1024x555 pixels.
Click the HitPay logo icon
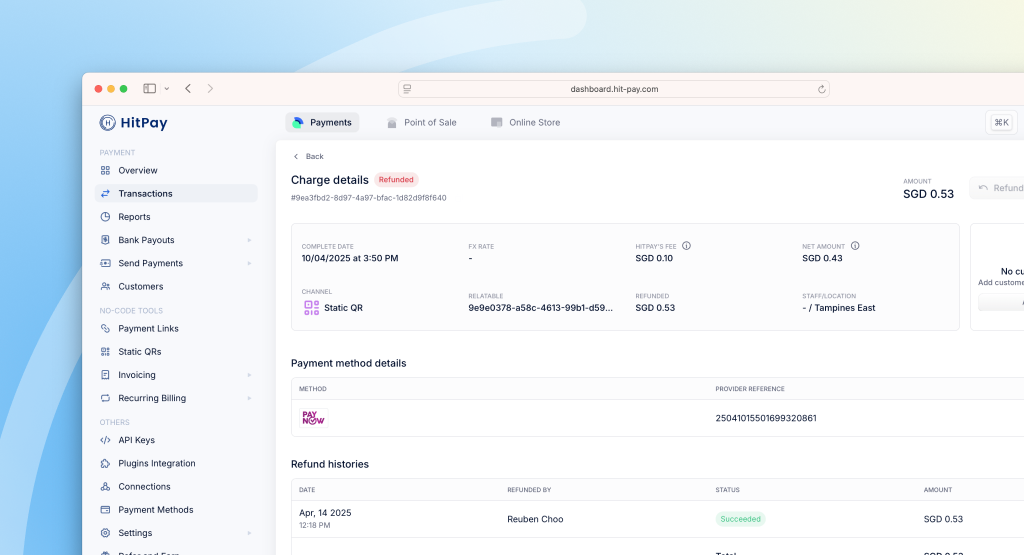[x=107, y=123]
